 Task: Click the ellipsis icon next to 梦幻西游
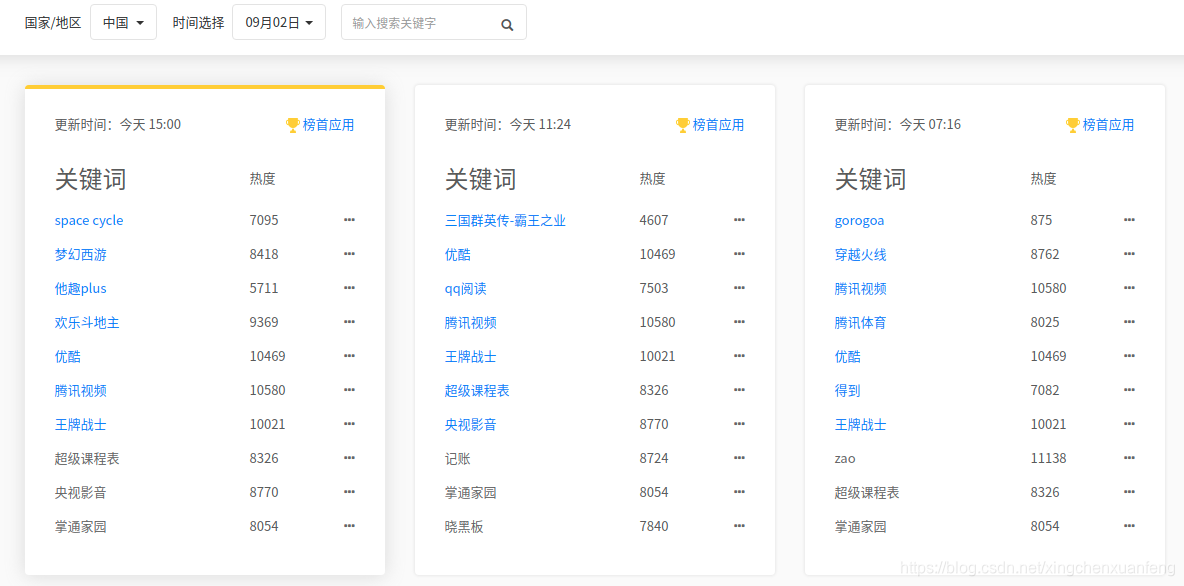coord(349,253)
